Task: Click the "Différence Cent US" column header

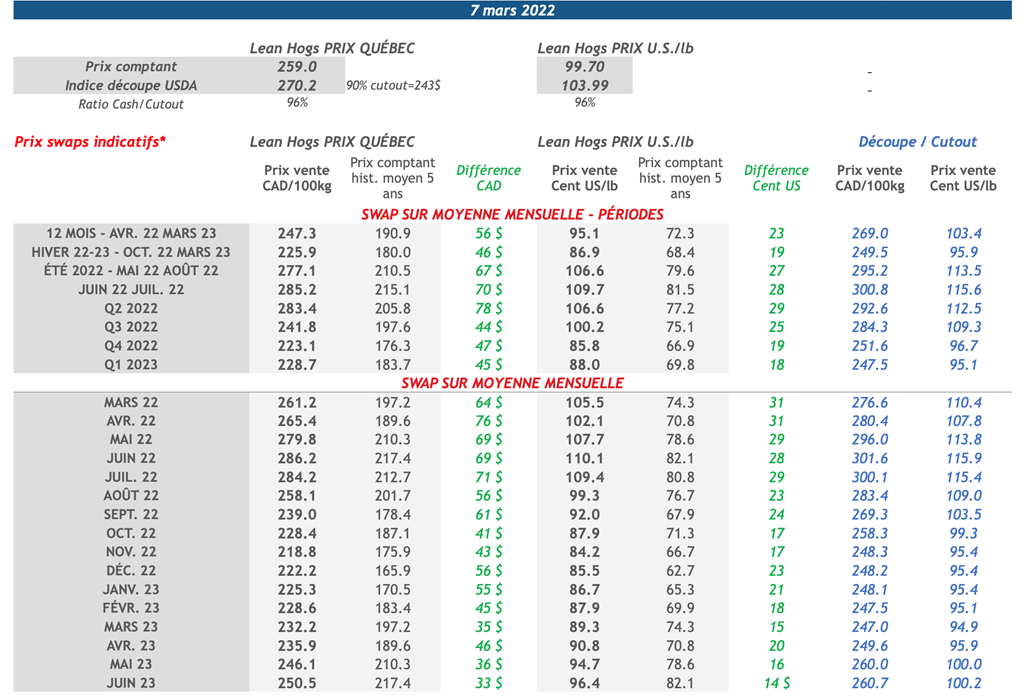Action: pyautogui.click(x=776, y=178)
